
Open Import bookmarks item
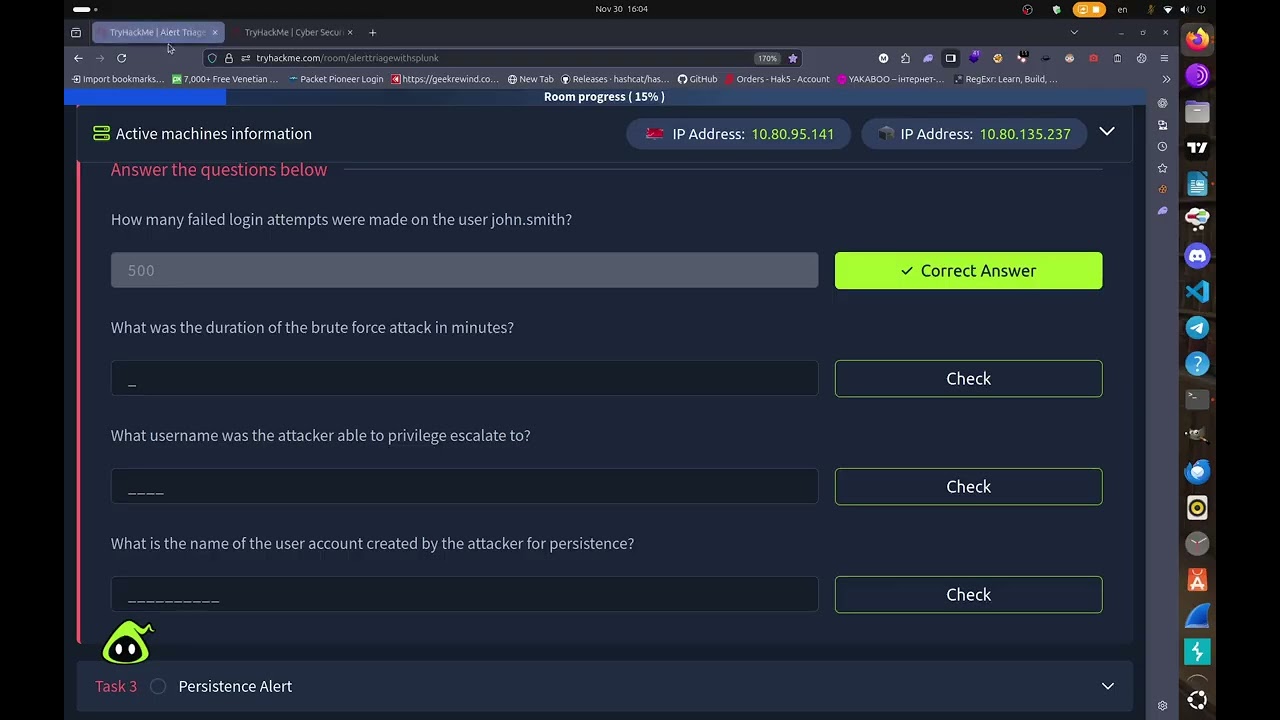coord(118,79)
